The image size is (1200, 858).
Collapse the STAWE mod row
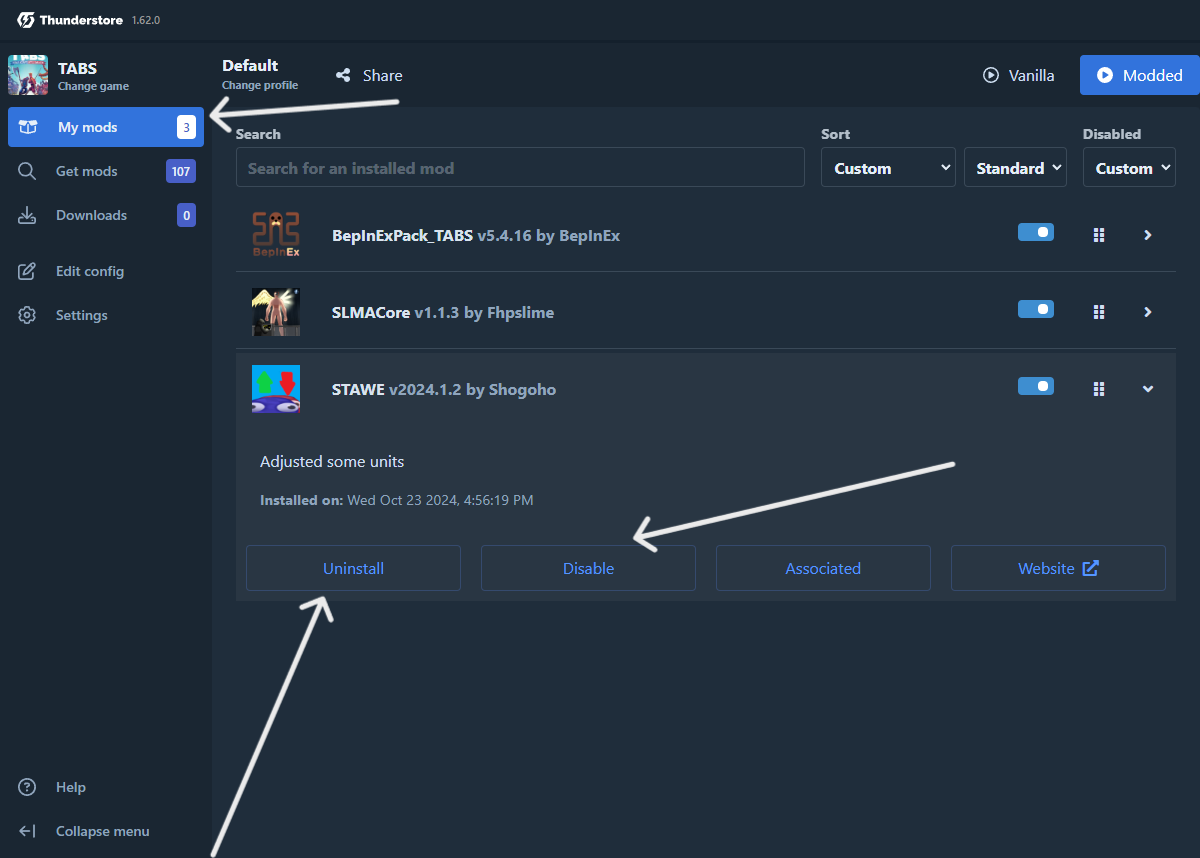1148,389
